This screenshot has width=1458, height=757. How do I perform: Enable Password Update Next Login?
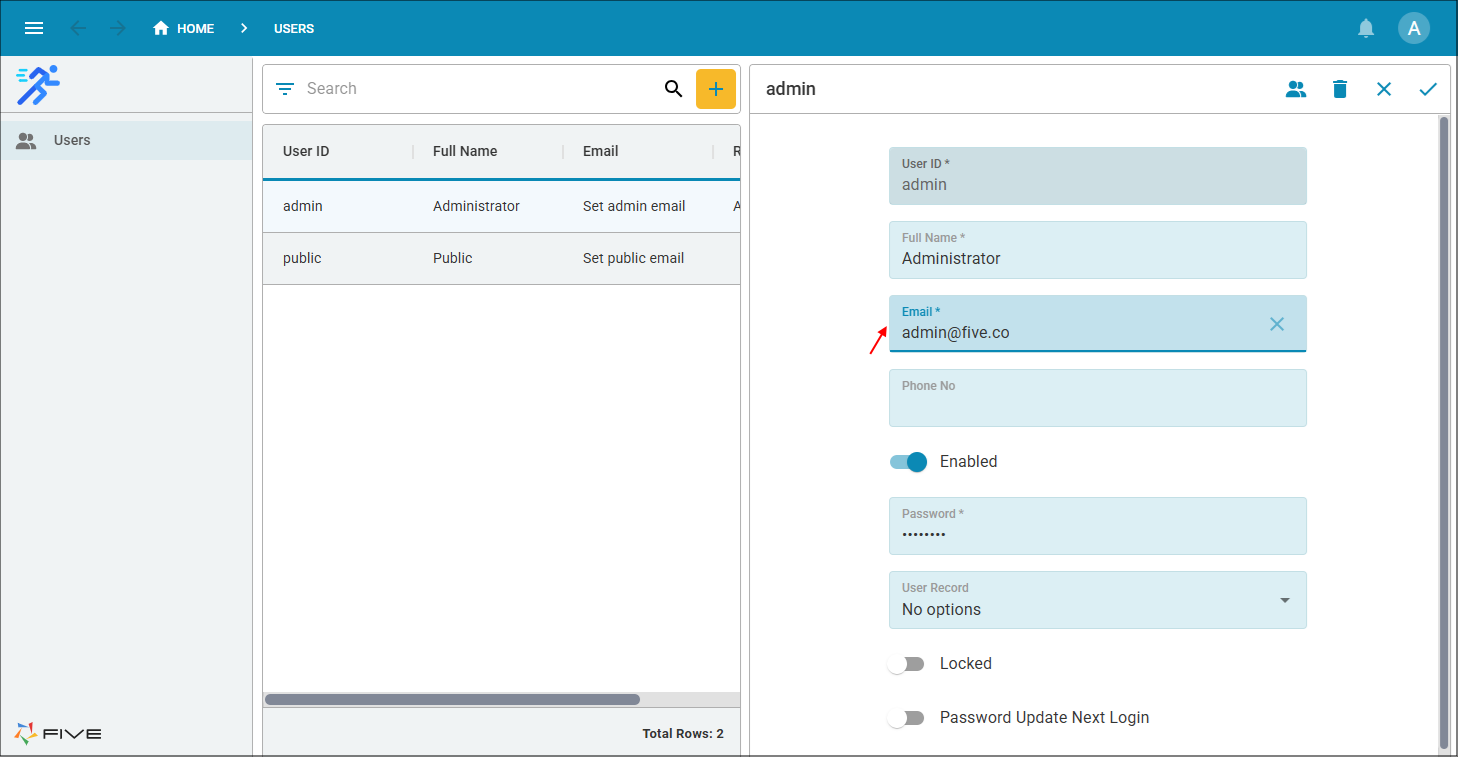click(907, 717)
